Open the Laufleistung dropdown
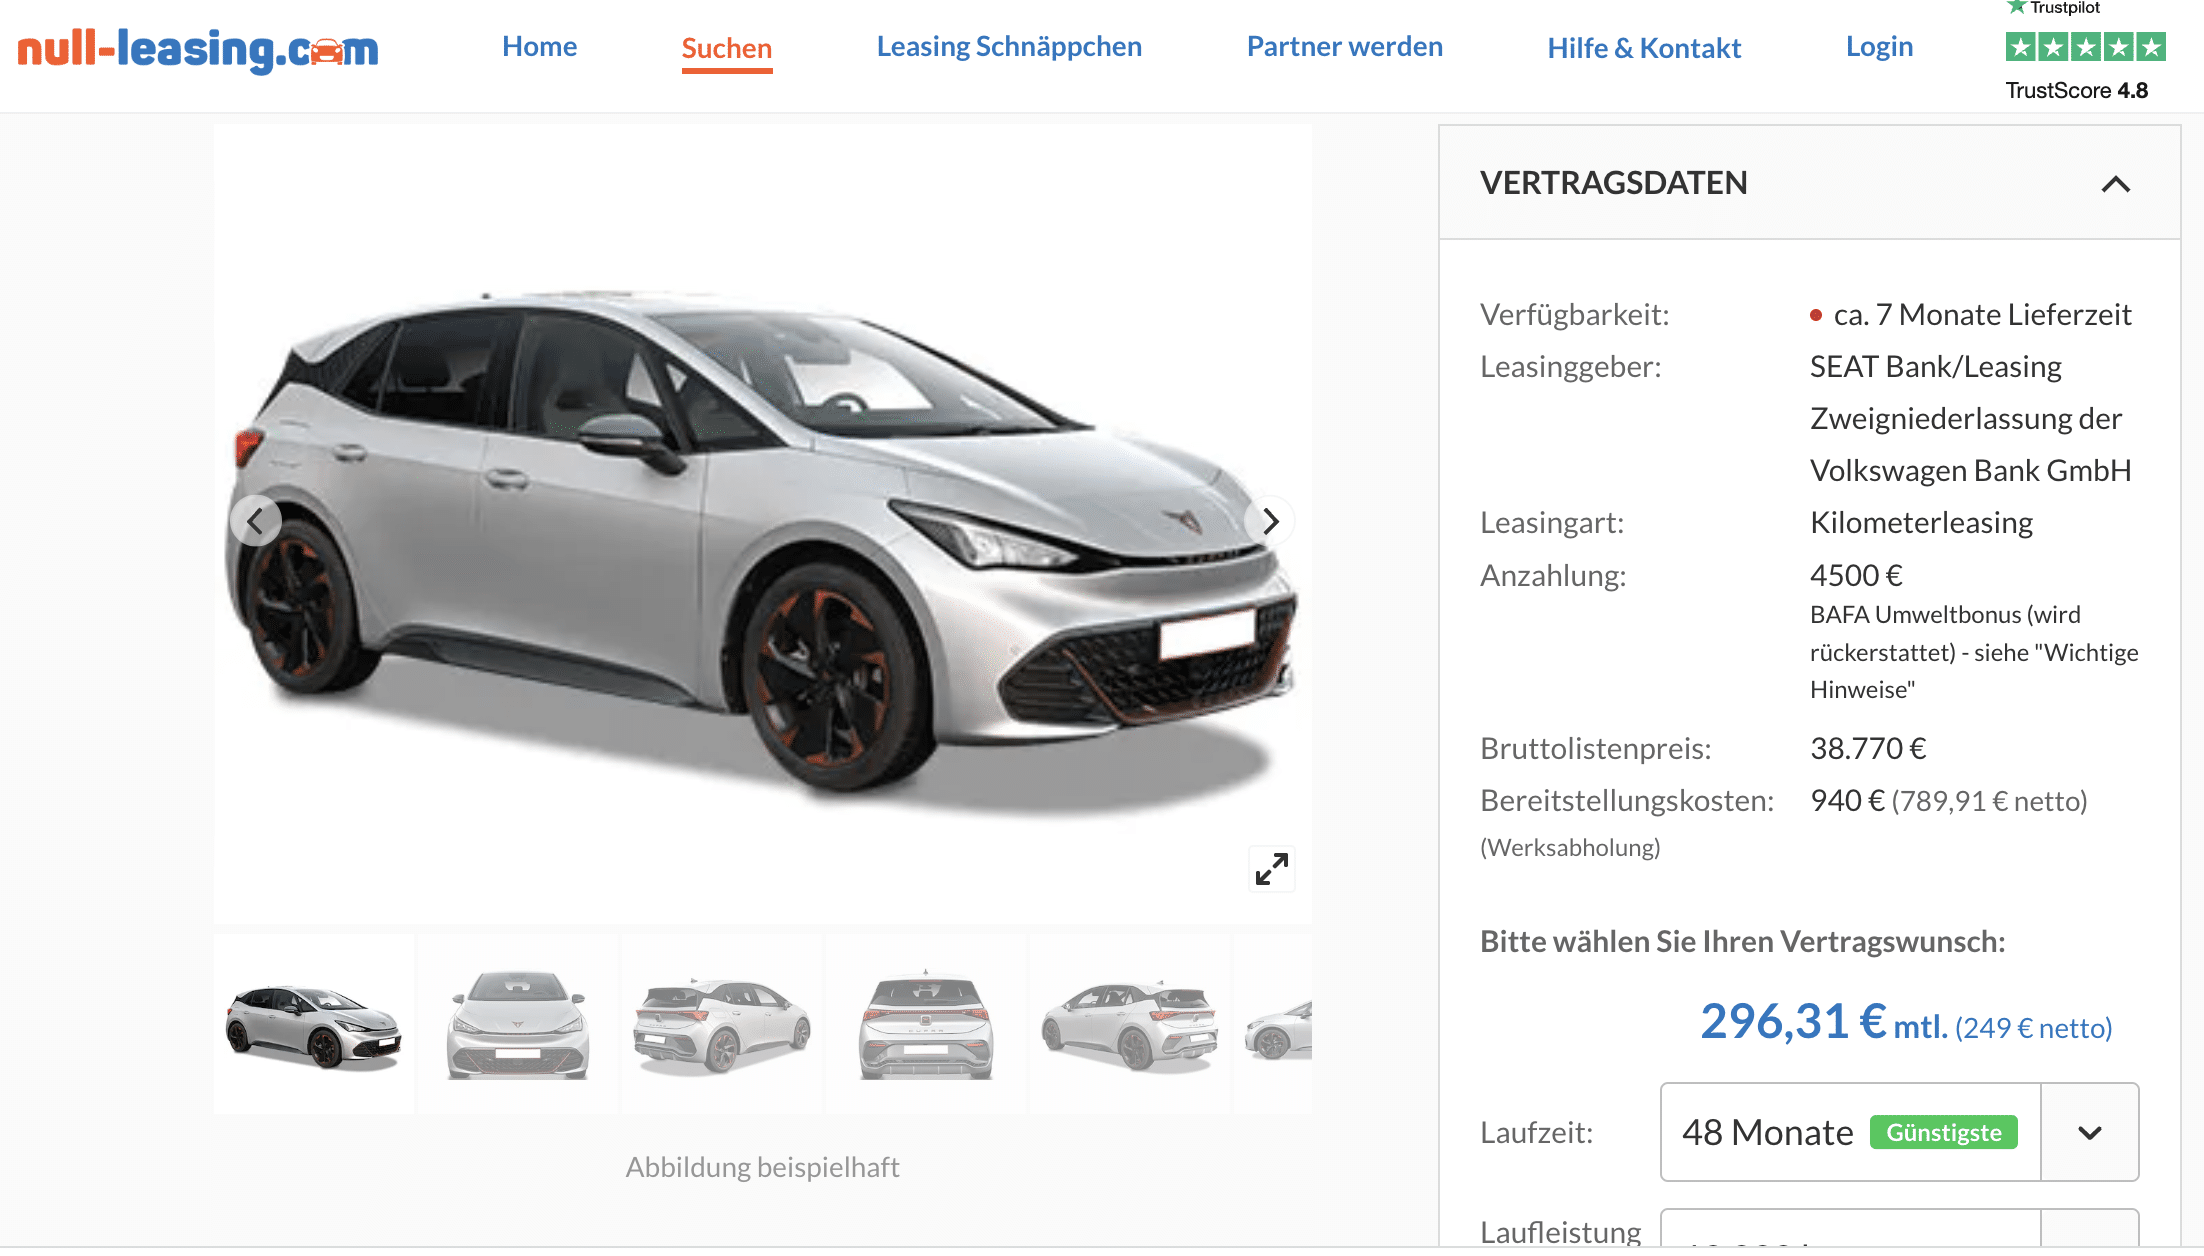2204x1256 pixels. click(1899, 1228)
